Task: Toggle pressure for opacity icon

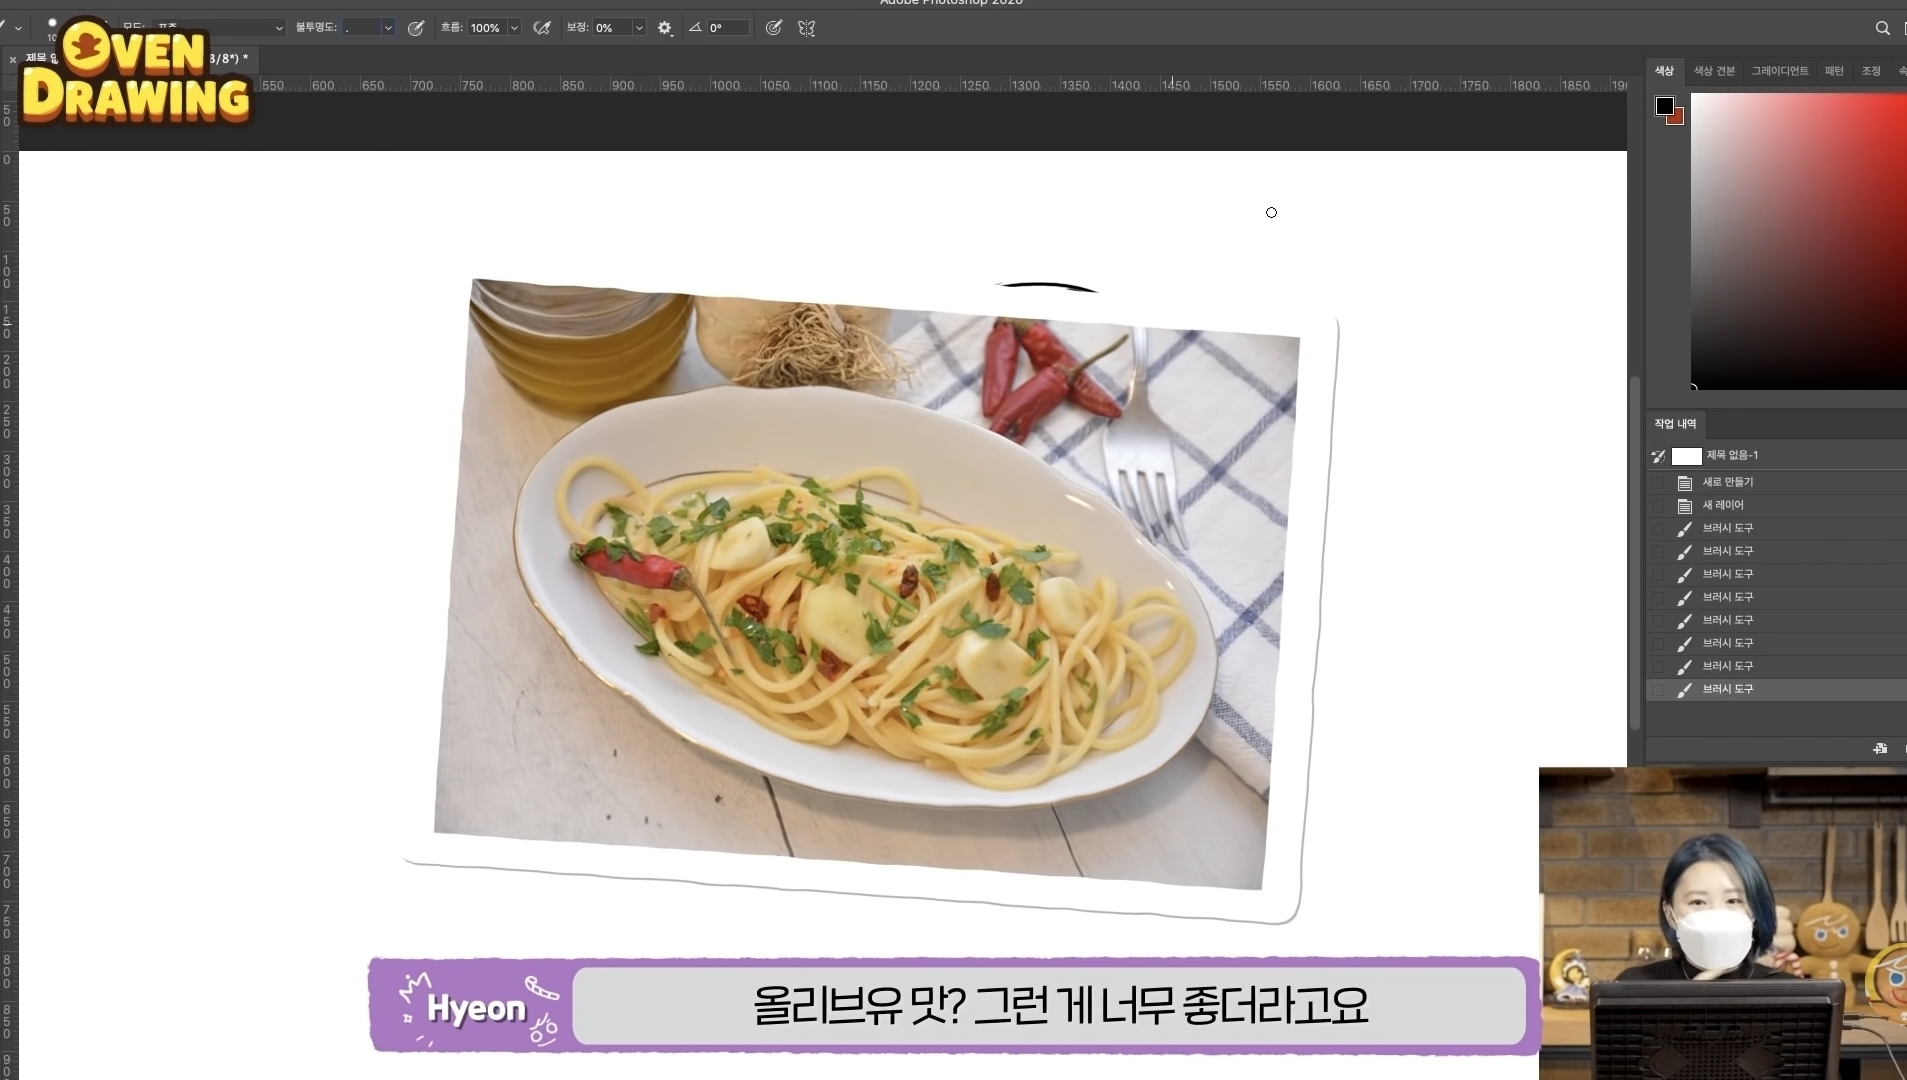Action: point(416,28)
